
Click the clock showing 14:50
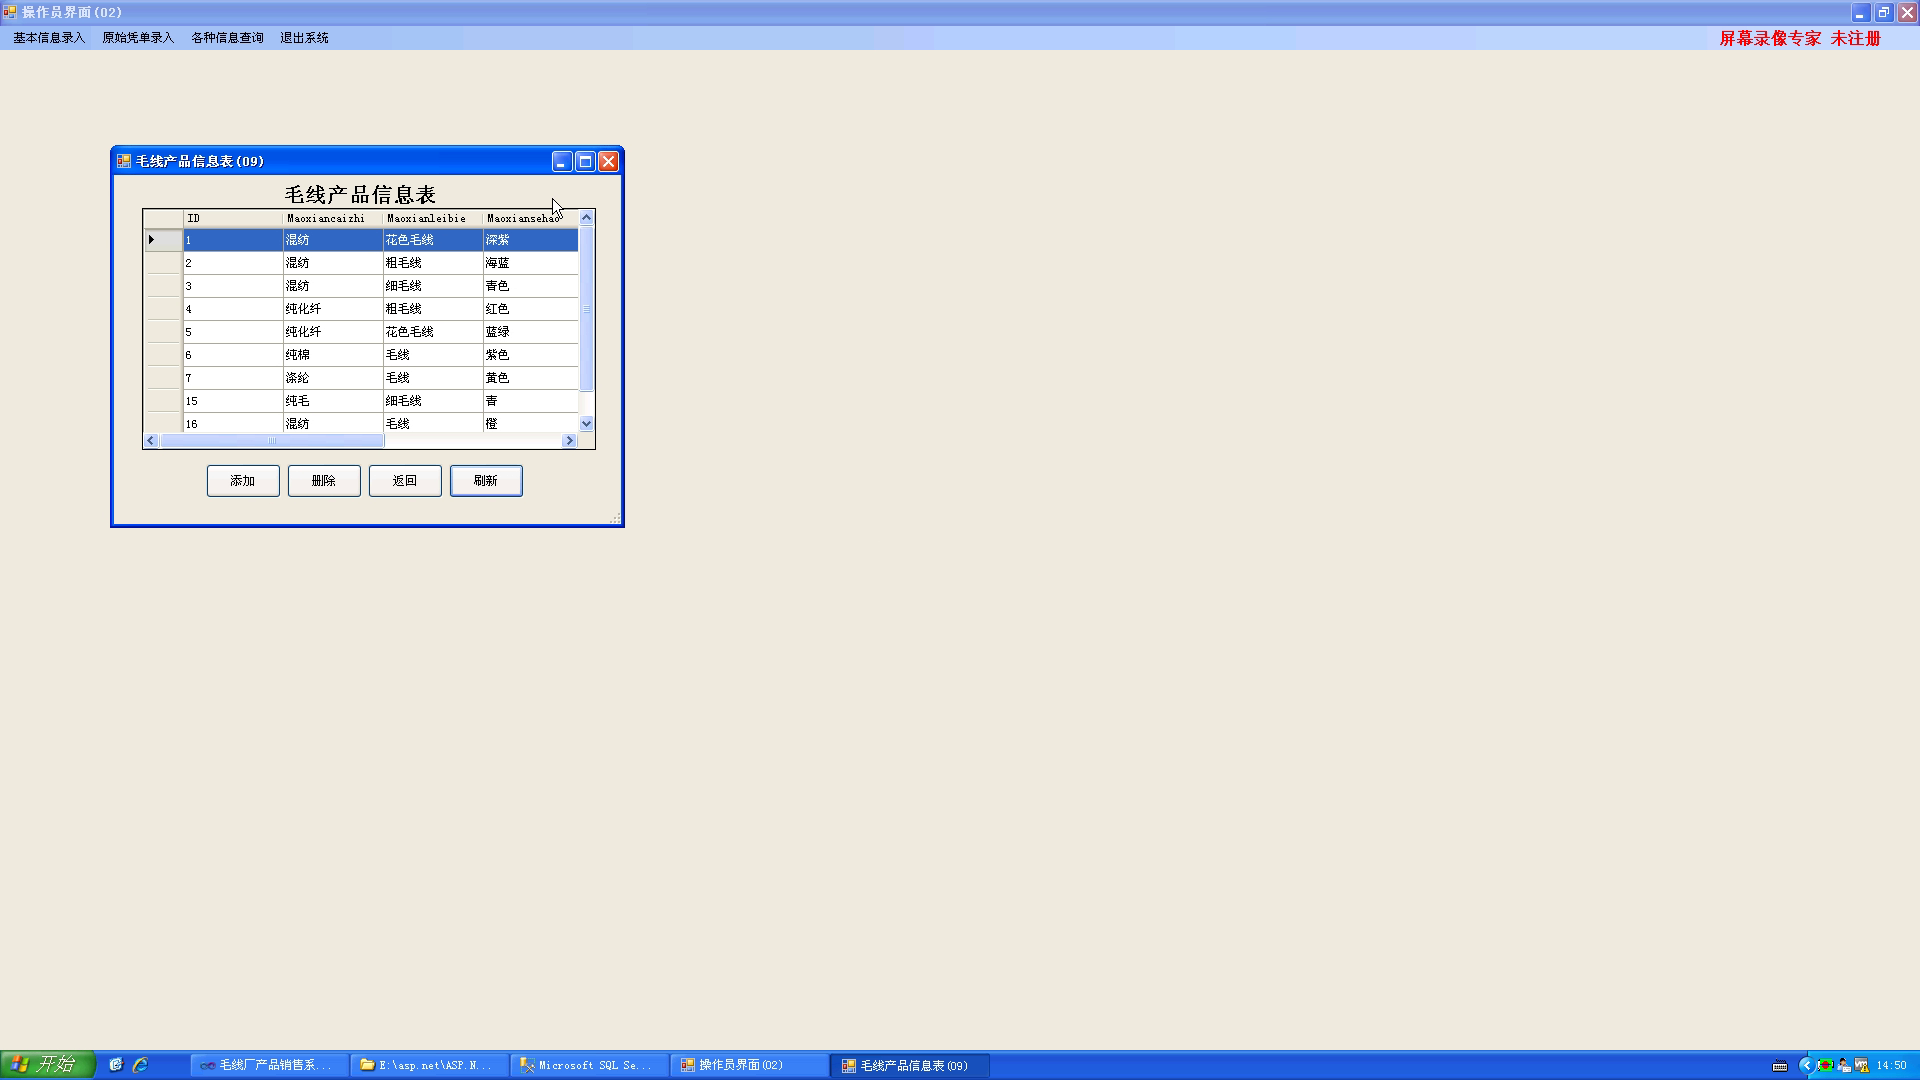click(x=1892, y=1066)
